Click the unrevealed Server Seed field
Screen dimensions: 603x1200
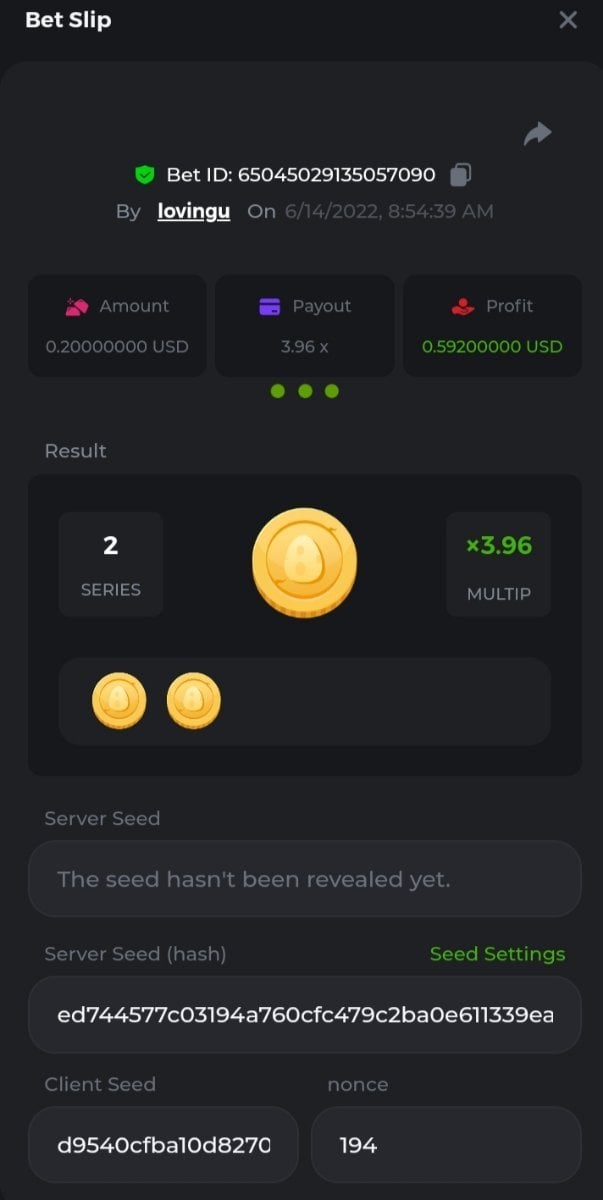coord(304,879)
